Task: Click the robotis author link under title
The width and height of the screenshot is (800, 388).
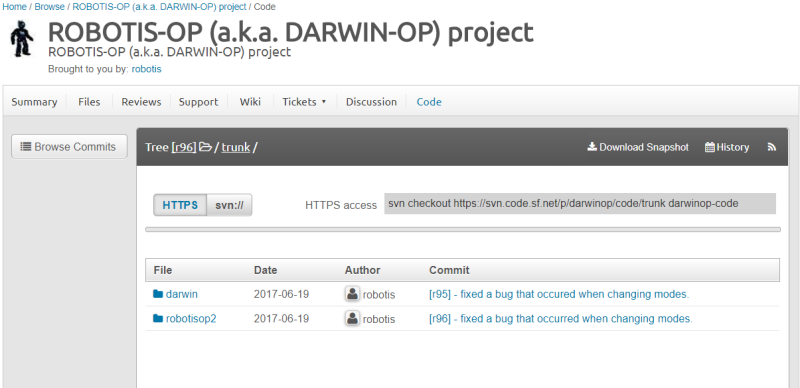Action: click(x=146, y=69)
